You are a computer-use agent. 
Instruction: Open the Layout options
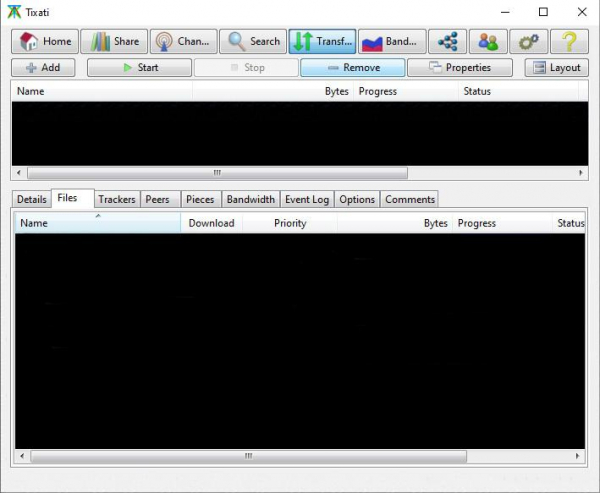tap(557, 68)
